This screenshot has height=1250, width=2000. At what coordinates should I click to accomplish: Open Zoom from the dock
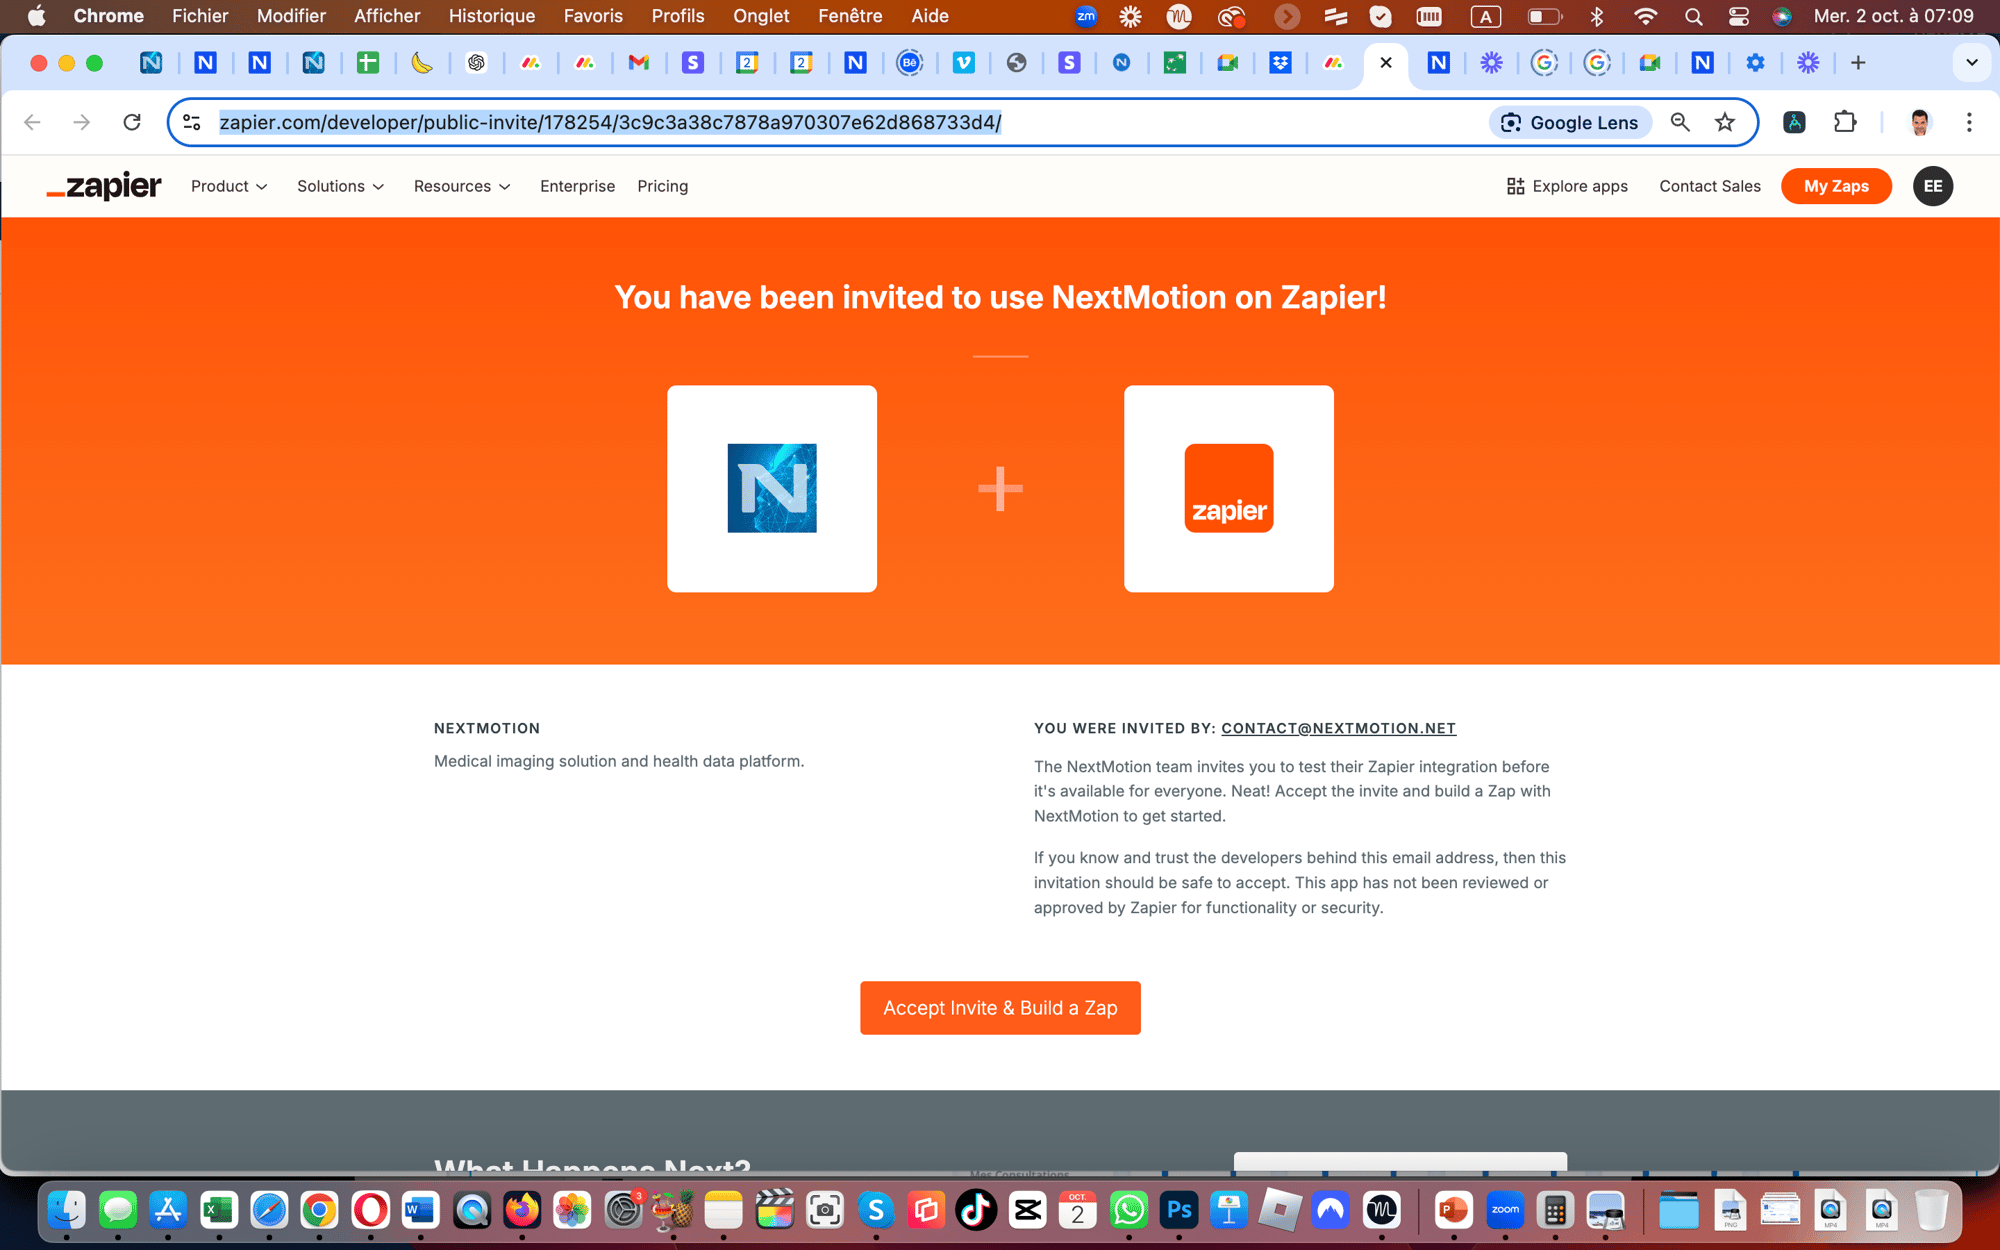pos(1505,1211)
